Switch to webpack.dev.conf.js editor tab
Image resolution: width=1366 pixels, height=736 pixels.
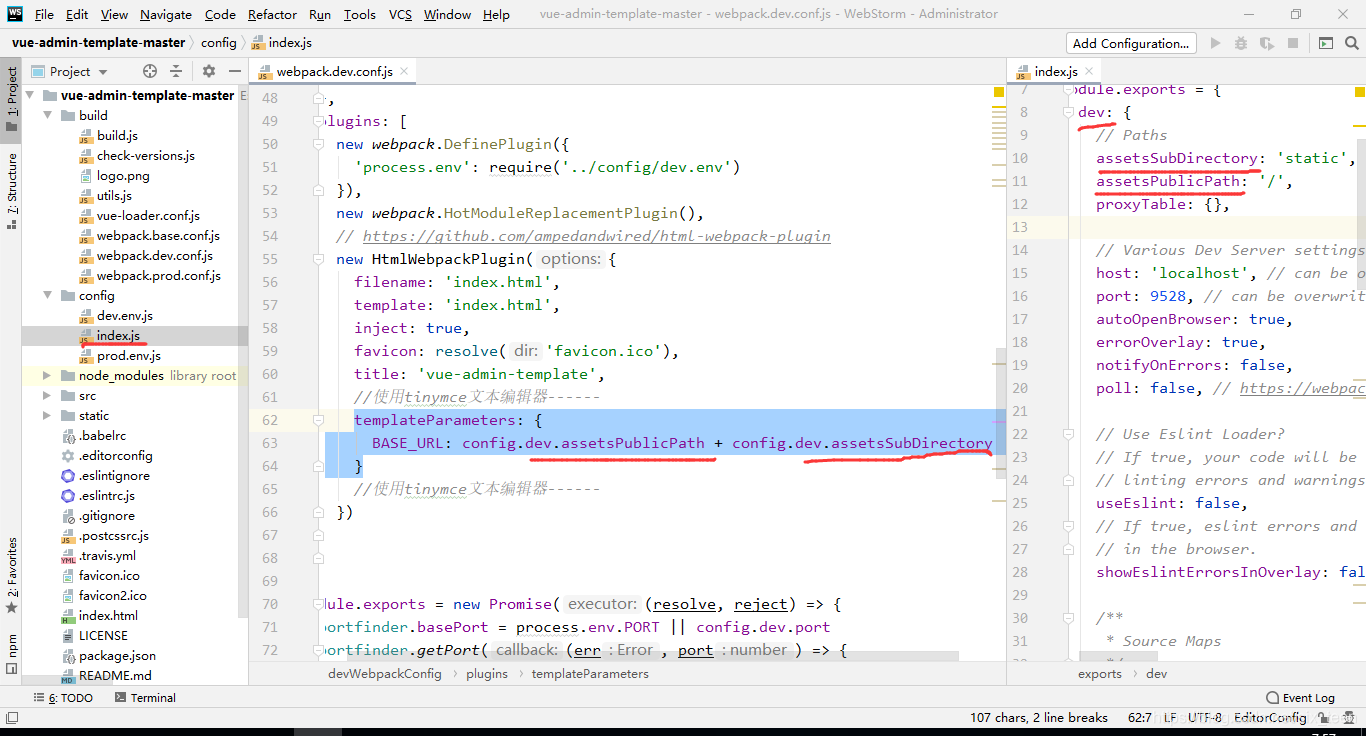coord(334,72)
